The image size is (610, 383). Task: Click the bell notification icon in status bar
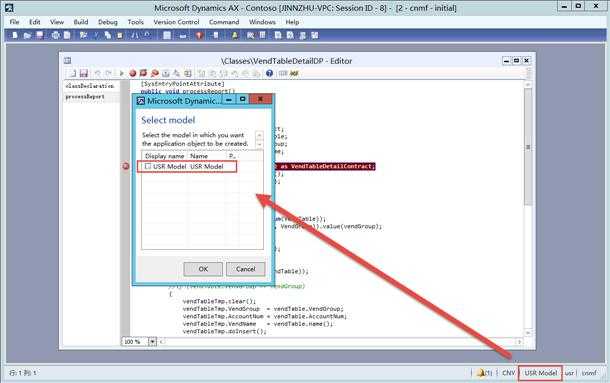481,373
